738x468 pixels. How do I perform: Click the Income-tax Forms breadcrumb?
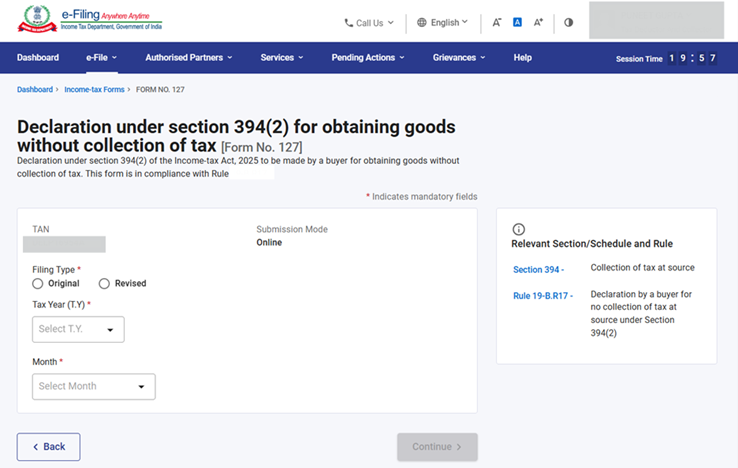(95, 90)
